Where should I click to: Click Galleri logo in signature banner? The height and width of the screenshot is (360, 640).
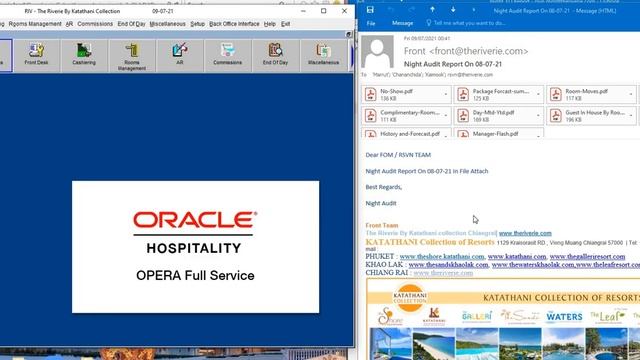[x=477, y=316]
